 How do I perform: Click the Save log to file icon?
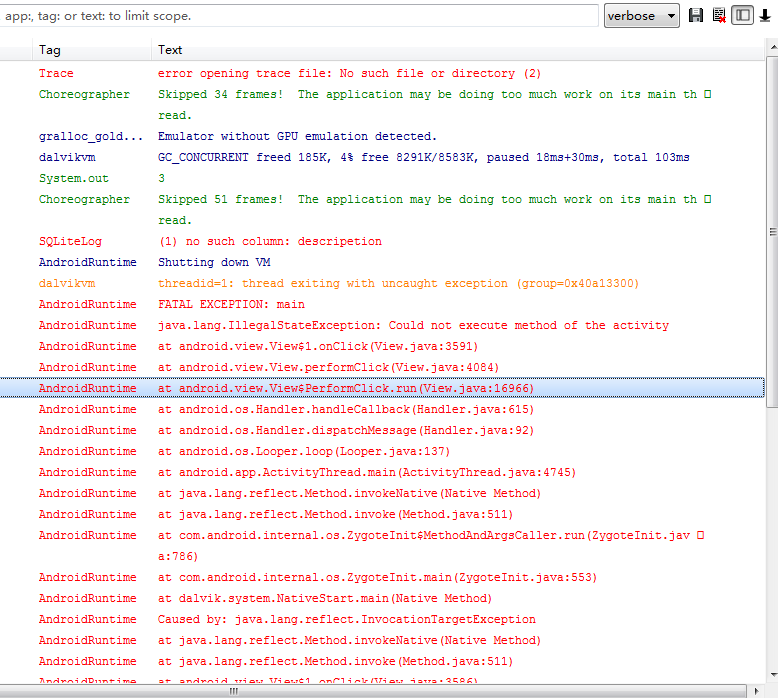(x=696, y=15)
